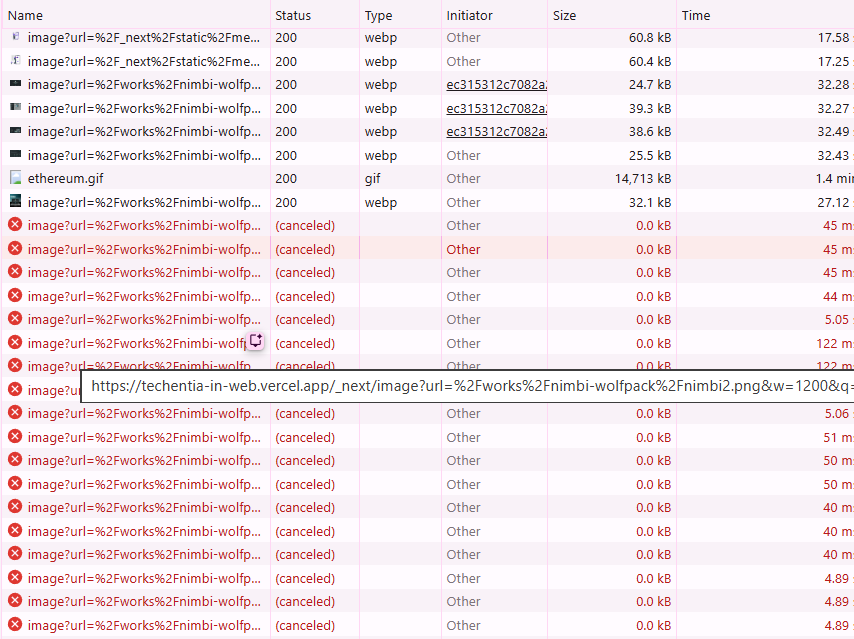Viewport: 854px width, 639px height.
Task: Click the red error icon on the 44 ms canceled request
Action: coord(15,296)
